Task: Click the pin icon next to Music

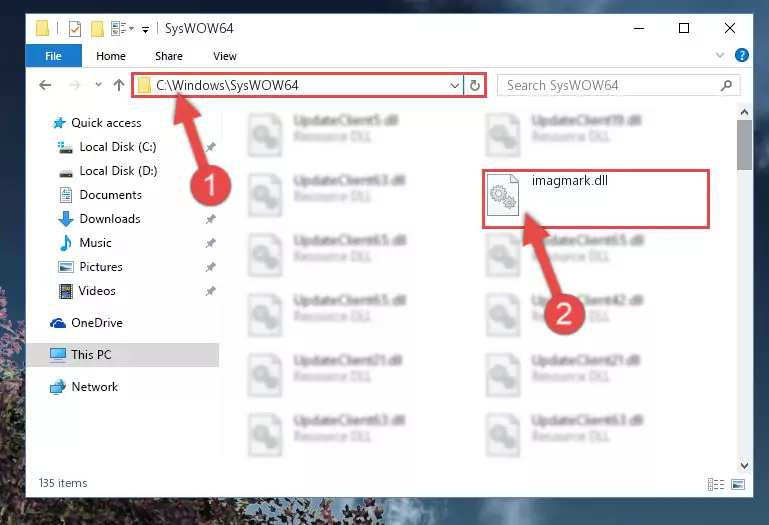Action: click(x=210, y=243)
